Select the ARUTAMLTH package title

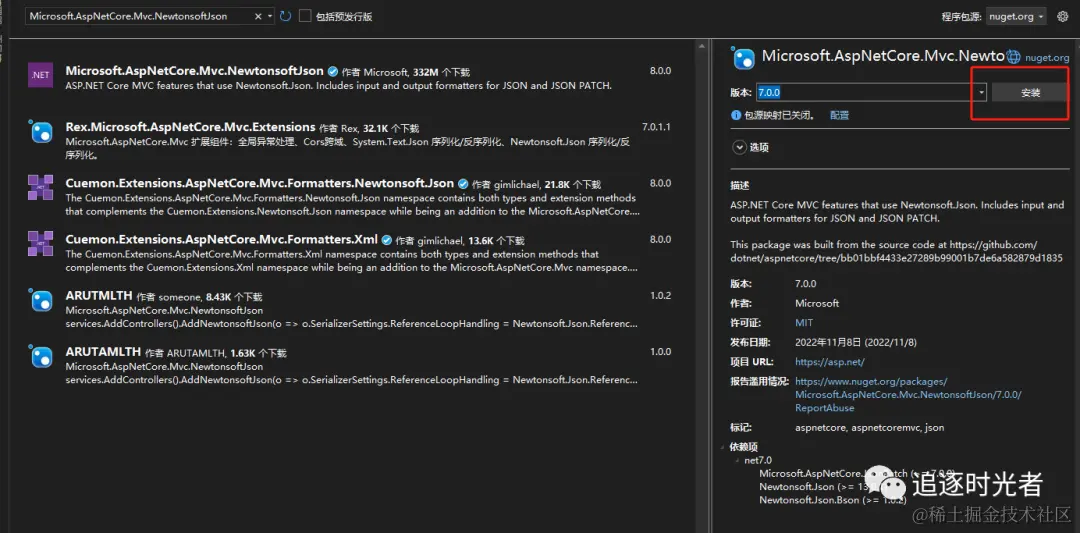[103, 352]
